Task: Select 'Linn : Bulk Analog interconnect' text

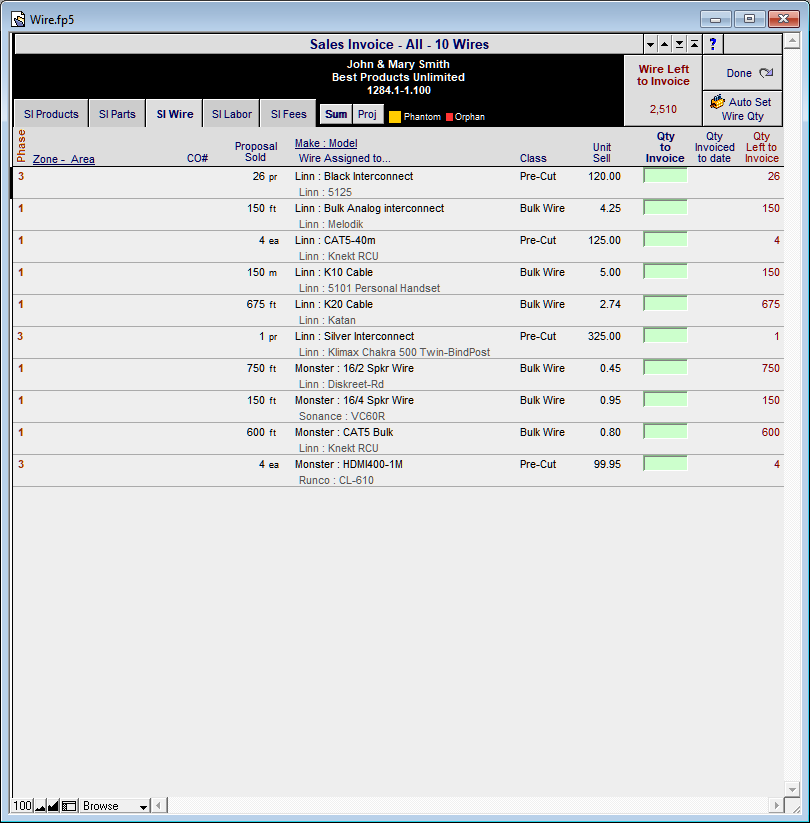Action: point(369,208)
